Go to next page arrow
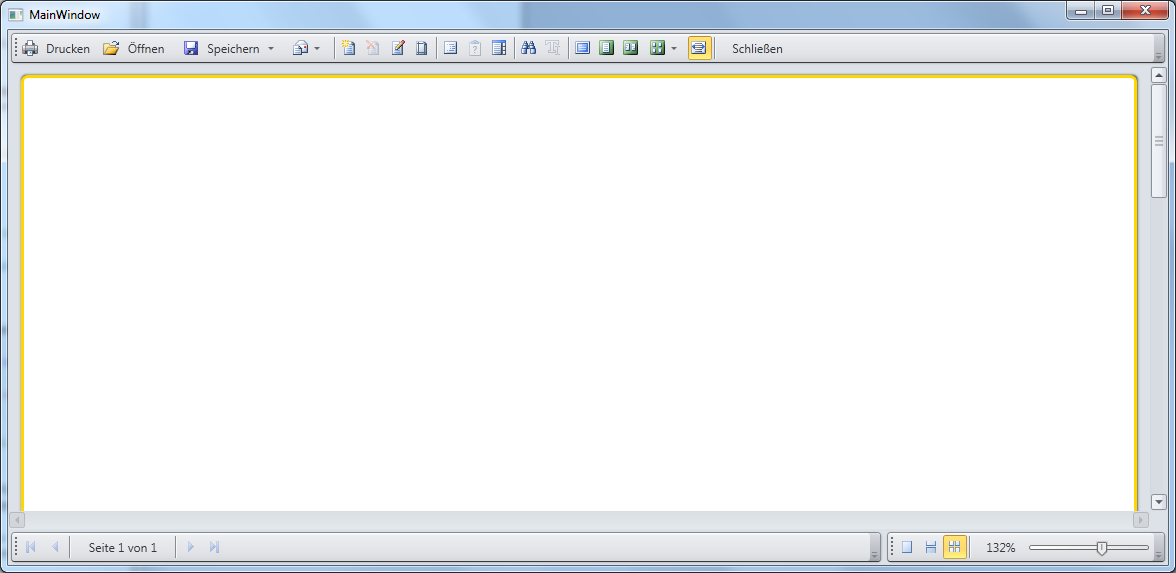The height and width of the screenshot is (573, 1176). pos(190,548)
